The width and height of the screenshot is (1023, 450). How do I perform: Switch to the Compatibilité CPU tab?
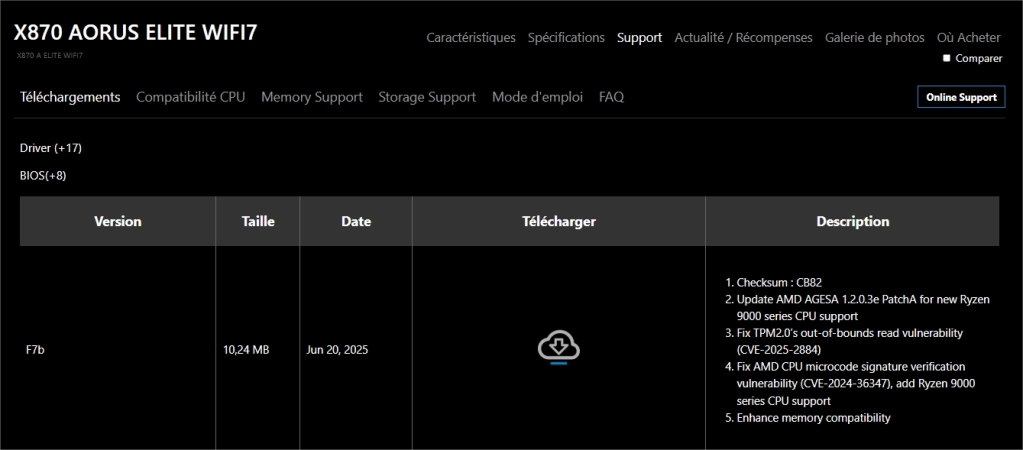(191, 97)
